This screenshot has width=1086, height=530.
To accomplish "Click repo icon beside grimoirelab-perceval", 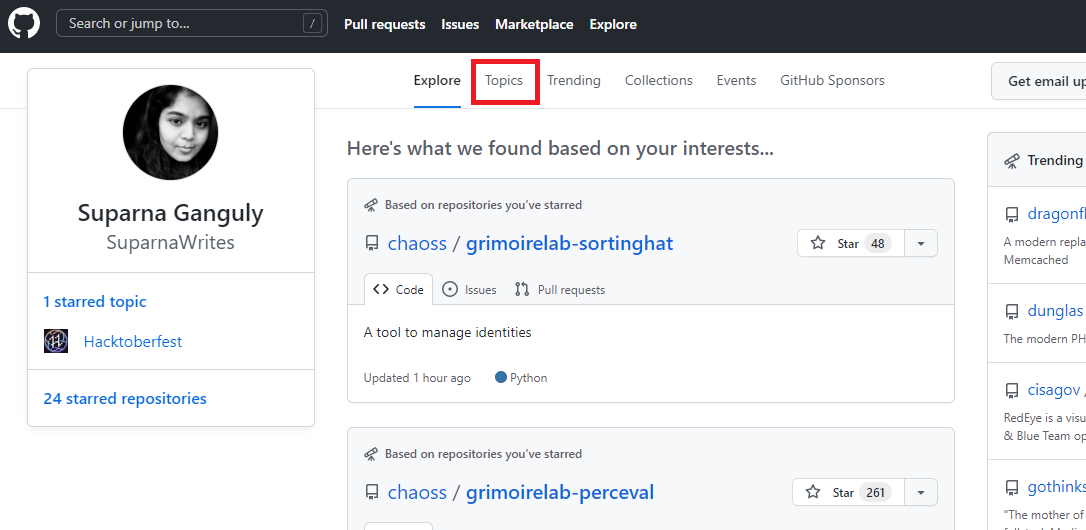I will click(372, 493).
